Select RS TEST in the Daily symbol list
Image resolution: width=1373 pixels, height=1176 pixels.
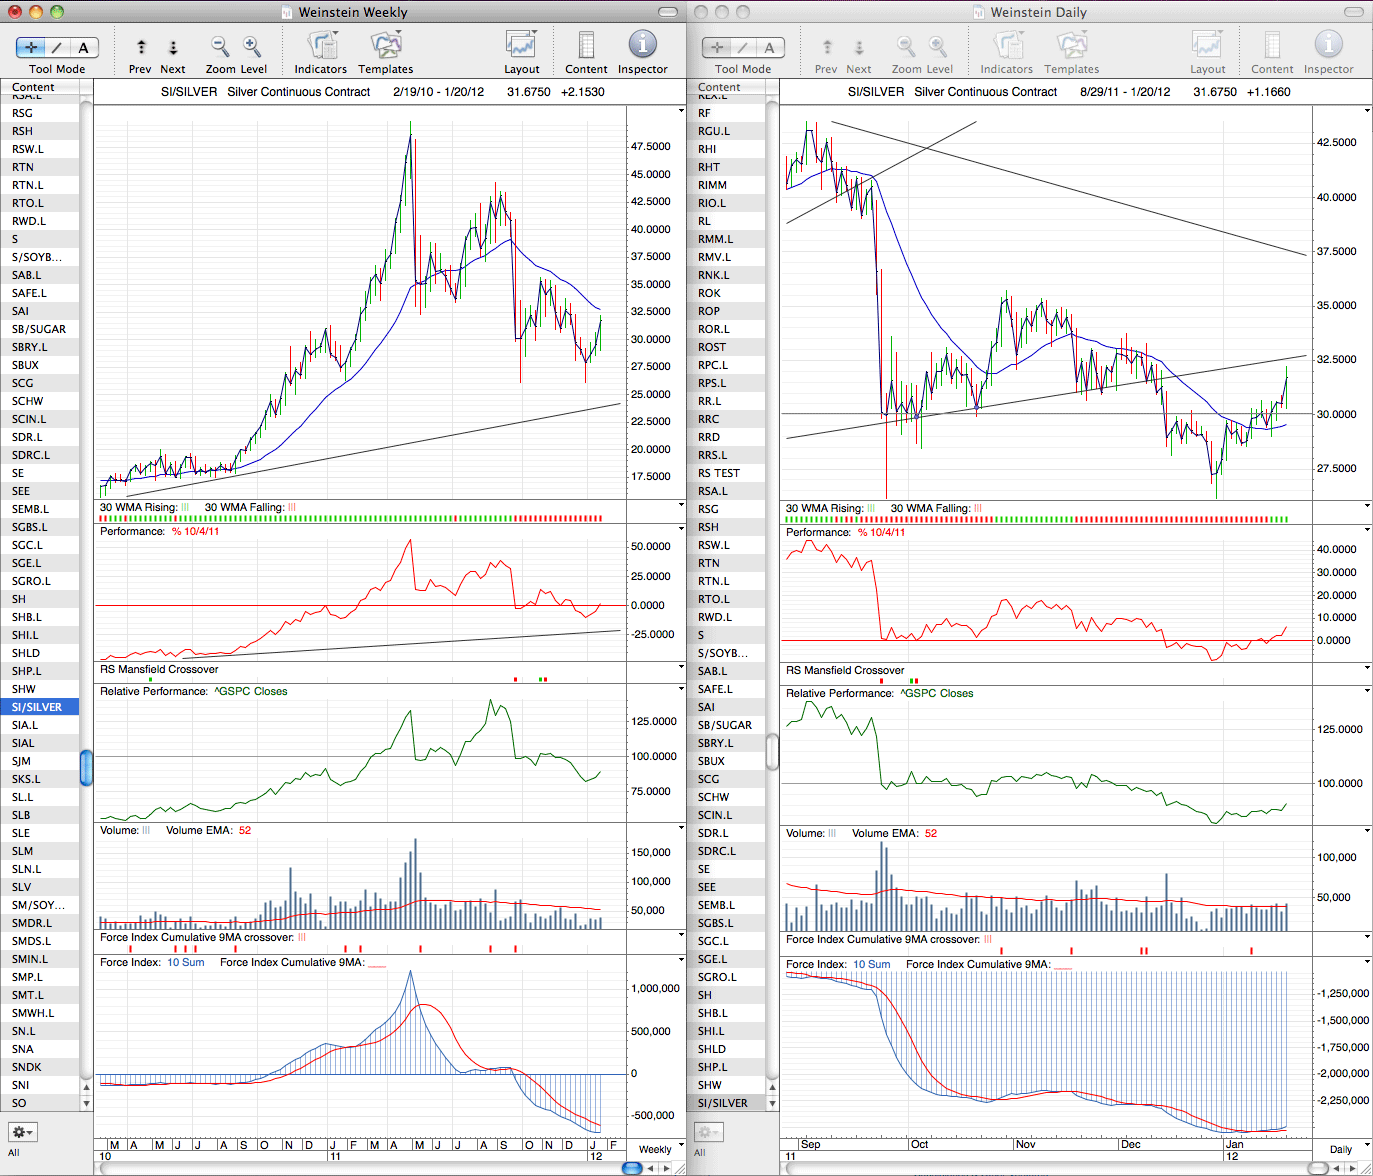(x=726, y=473)
